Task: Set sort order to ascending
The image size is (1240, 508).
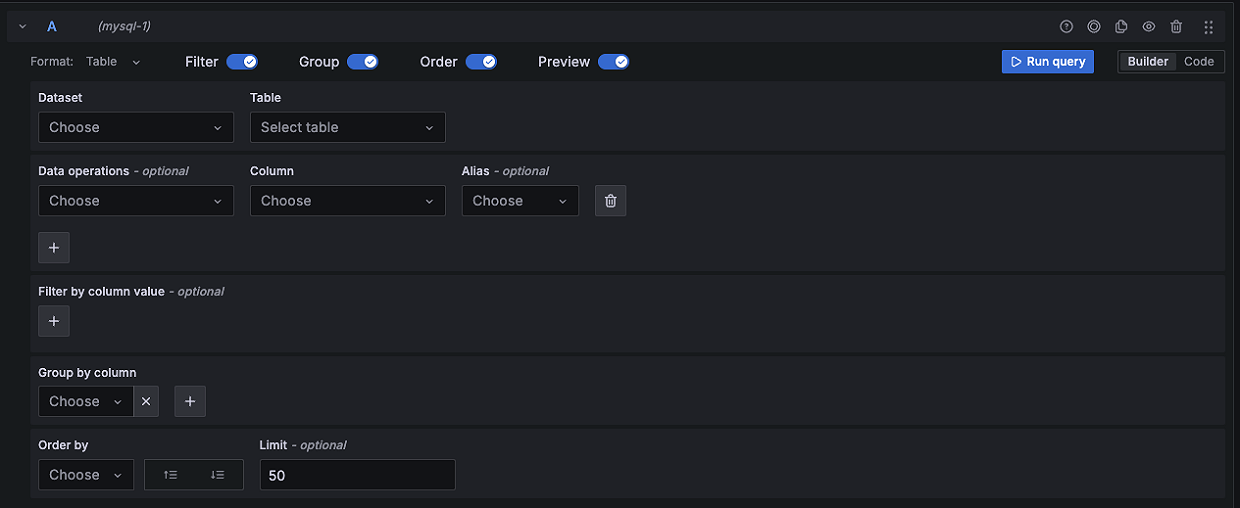Action: (x=170, y=475)
